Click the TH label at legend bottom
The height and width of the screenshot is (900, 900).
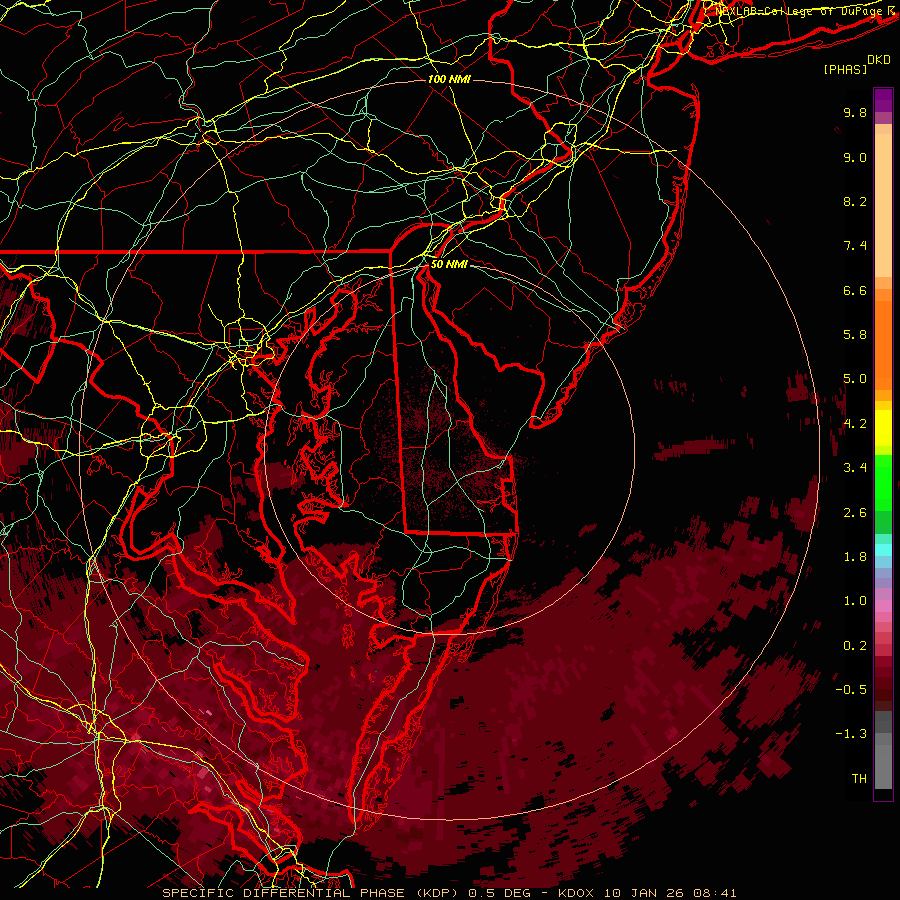(x=859, y=779)
